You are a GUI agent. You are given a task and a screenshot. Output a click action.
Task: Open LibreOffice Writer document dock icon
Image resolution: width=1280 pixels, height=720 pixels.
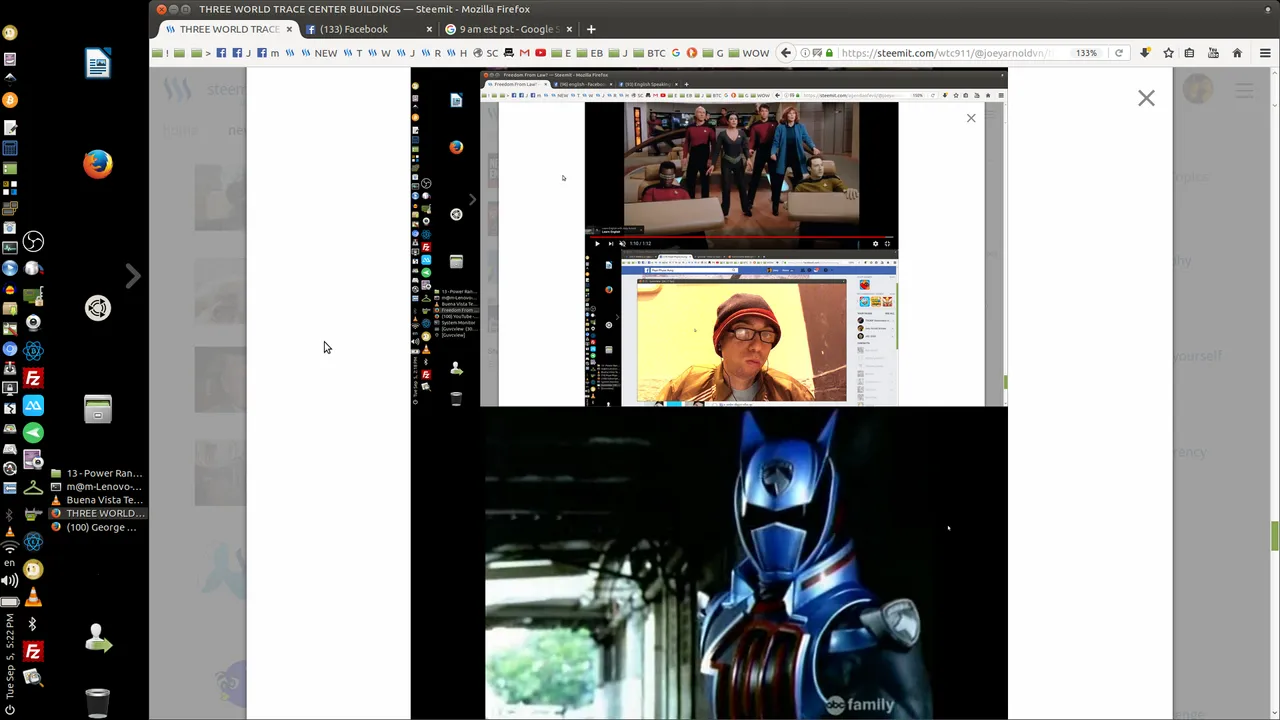(98, 64)
